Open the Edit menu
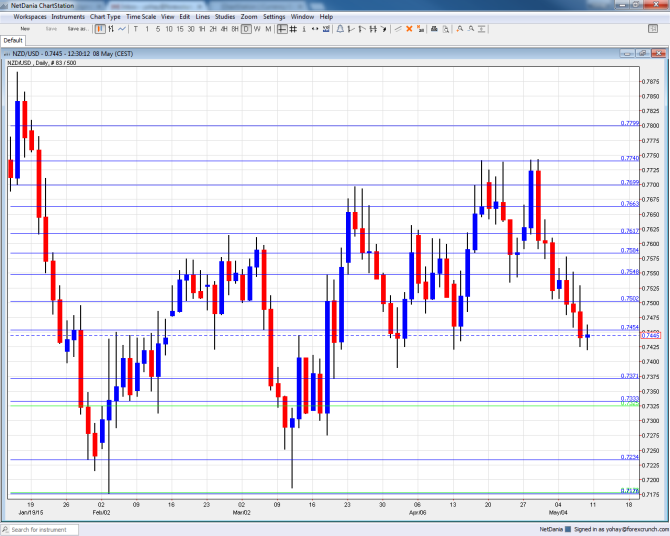 point(185,17)
